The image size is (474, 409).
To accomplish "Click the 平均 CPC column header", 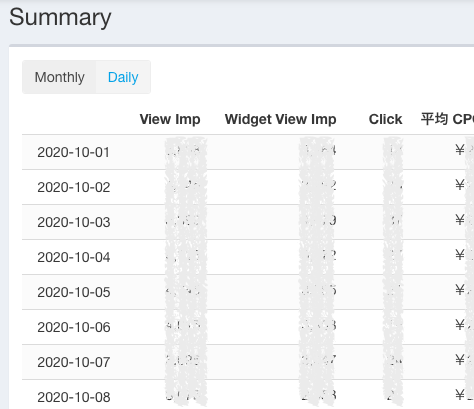I will click(447, 119).
